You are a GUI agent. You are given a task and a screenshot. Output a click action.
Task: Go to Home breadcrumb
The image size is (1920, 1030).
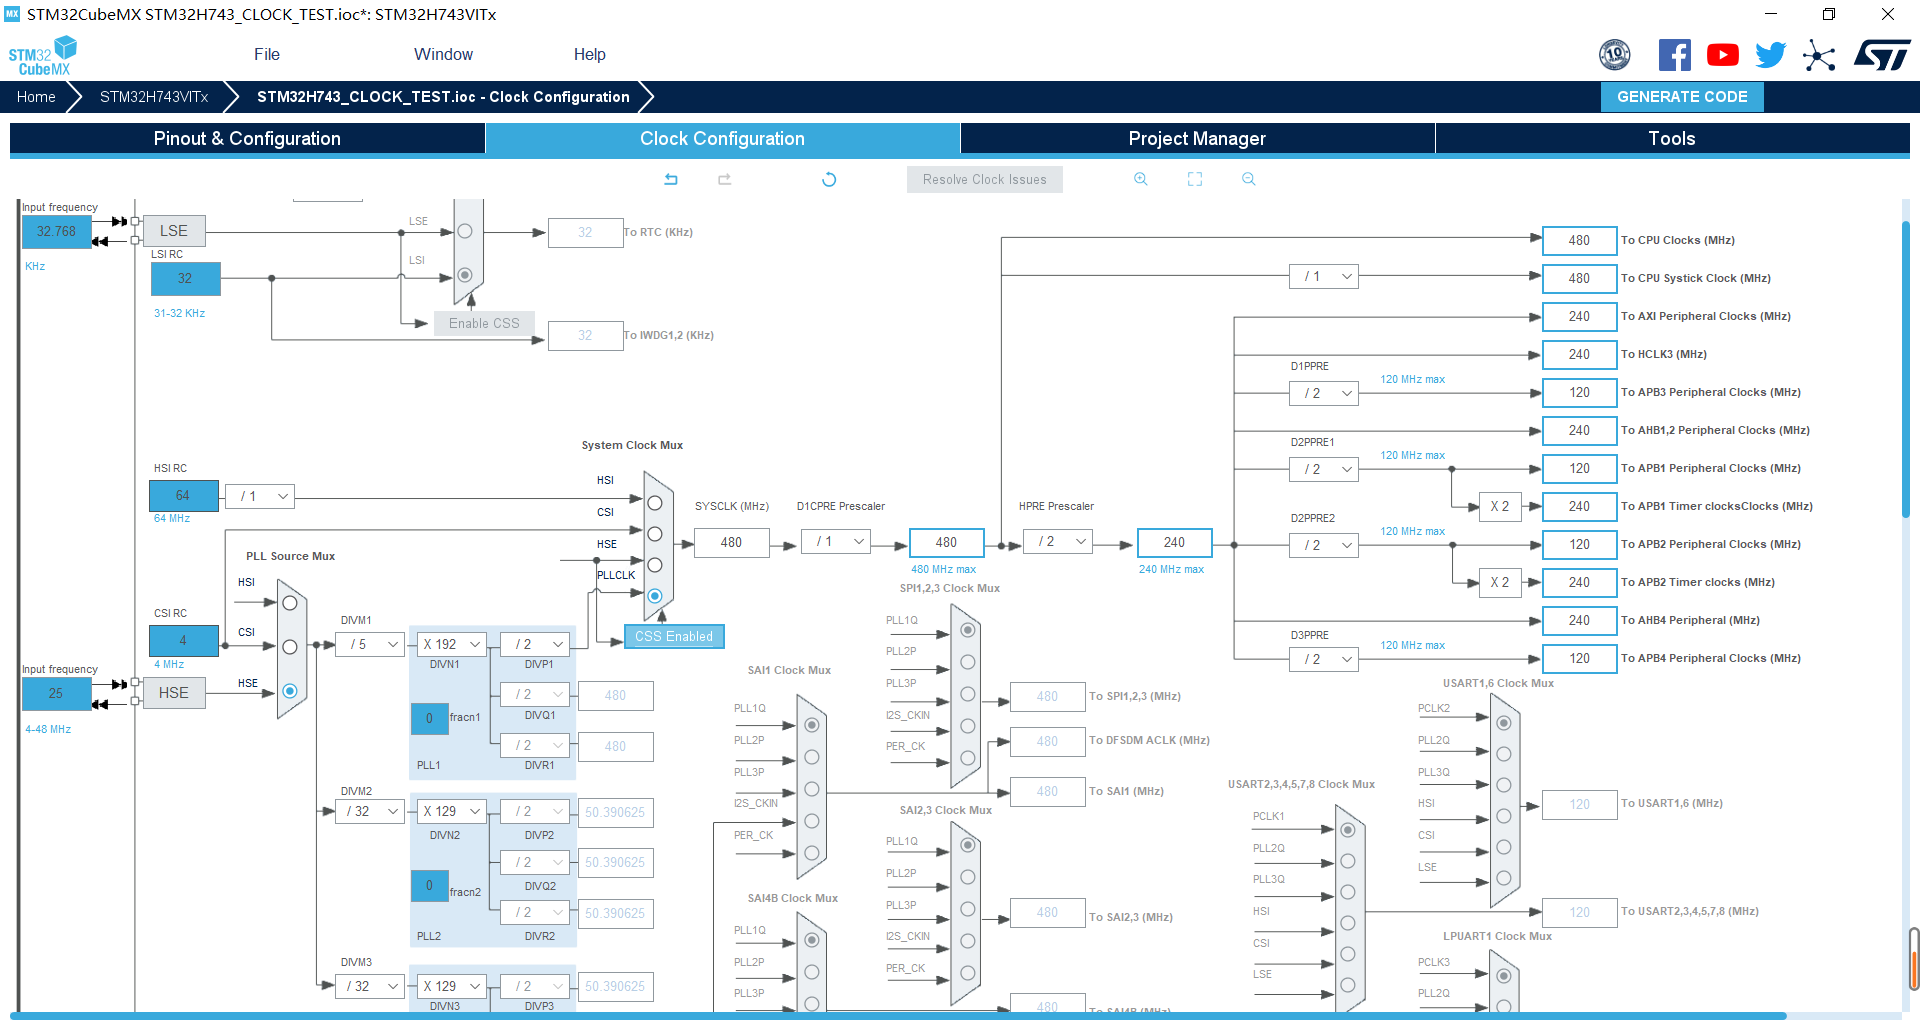(36, 97)
